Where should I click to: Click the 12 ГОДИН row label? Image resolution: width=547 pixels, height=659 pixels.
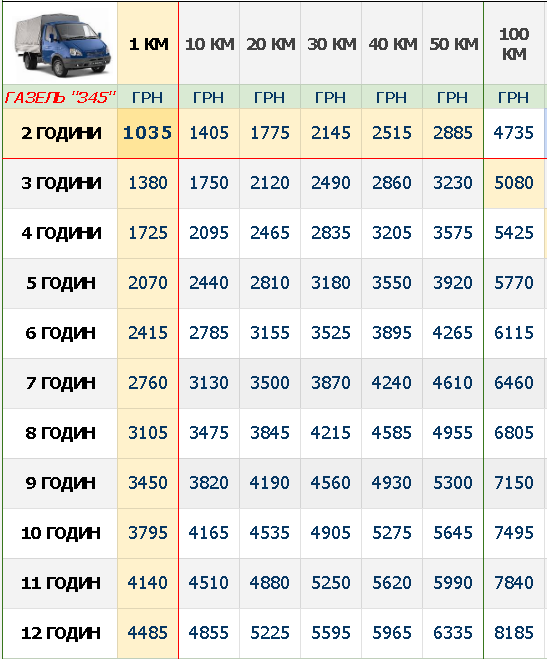point(61,633)
